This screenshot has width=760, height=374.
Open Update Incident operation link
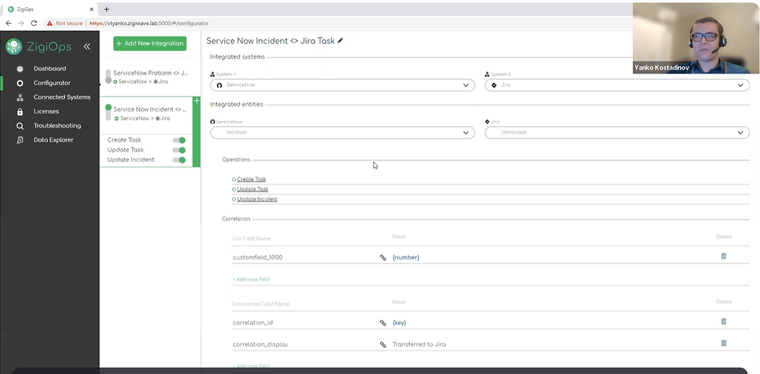[x=257, y=200]
